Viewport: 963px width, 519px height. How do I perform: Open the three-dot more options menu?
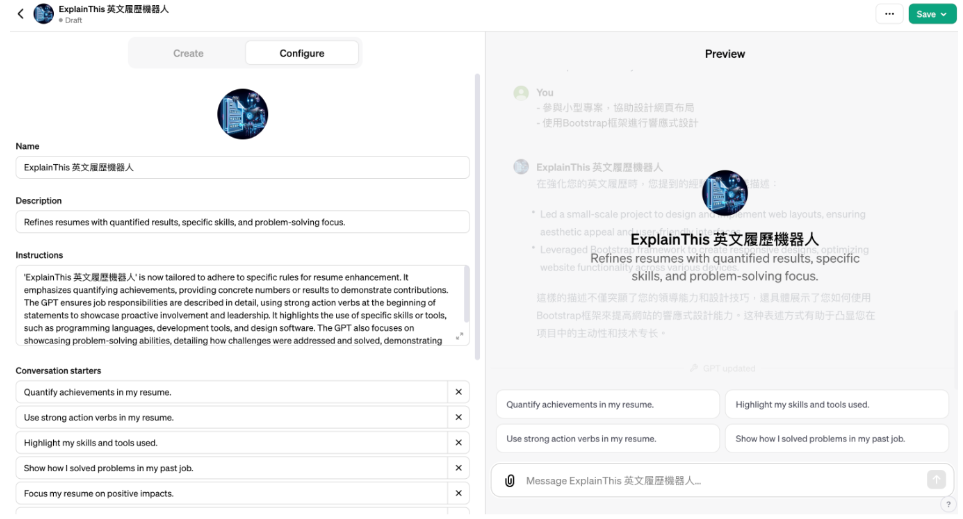(889, 14)
